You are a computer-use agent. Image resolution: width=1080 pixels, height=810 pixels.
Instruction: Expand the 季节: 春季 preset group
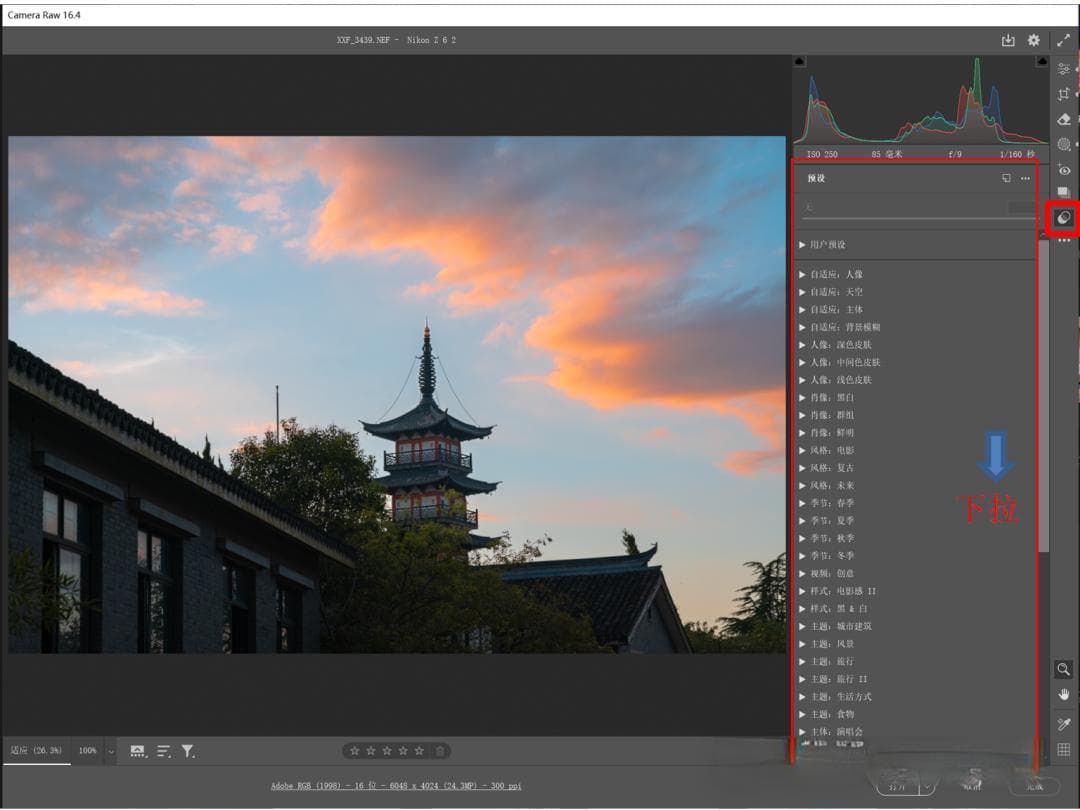tap(802, 503)
